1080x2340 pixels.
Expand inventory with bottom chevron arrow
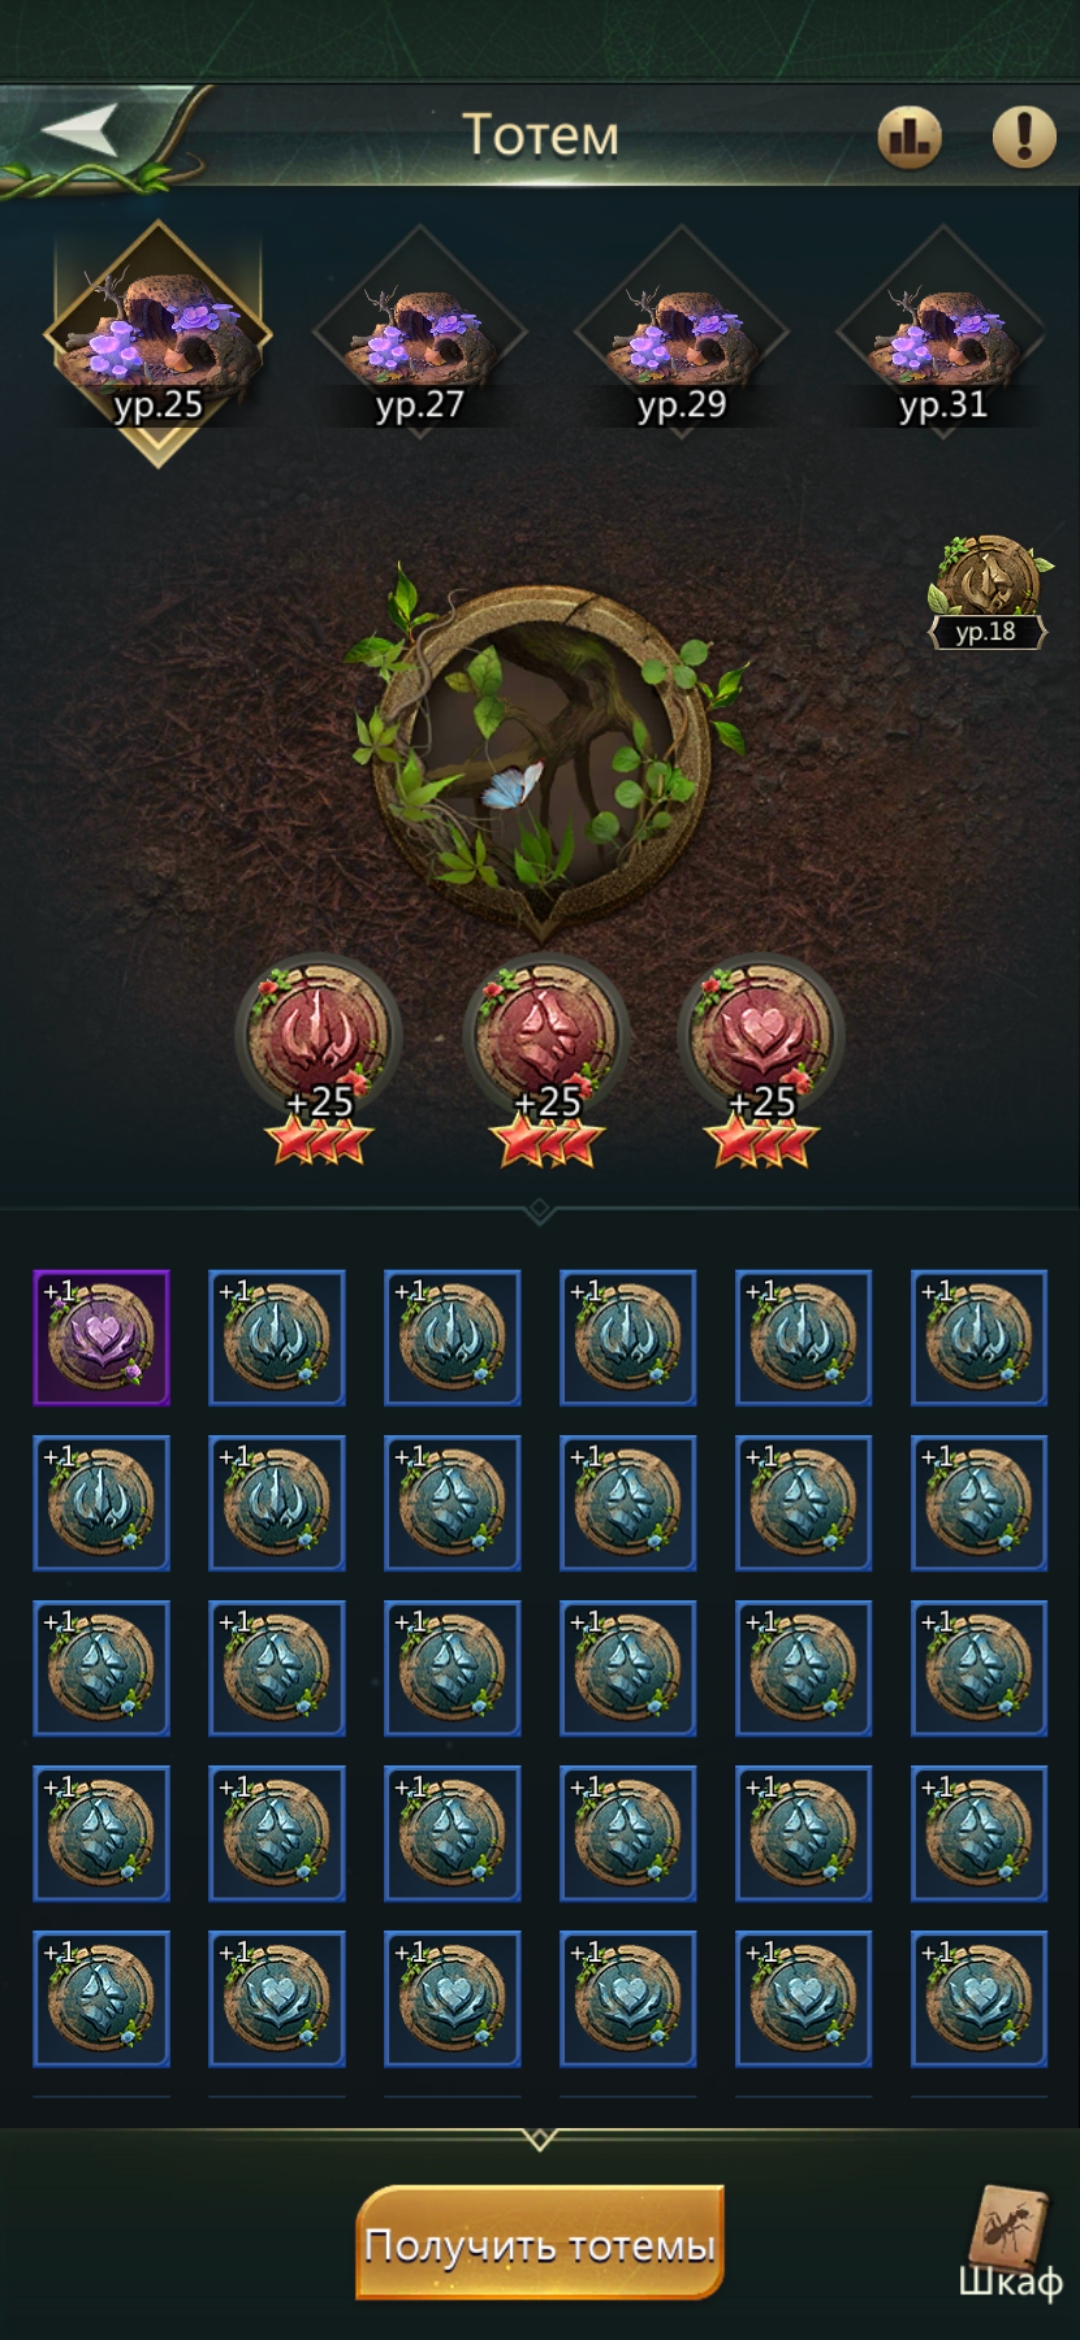[540, 2140]
